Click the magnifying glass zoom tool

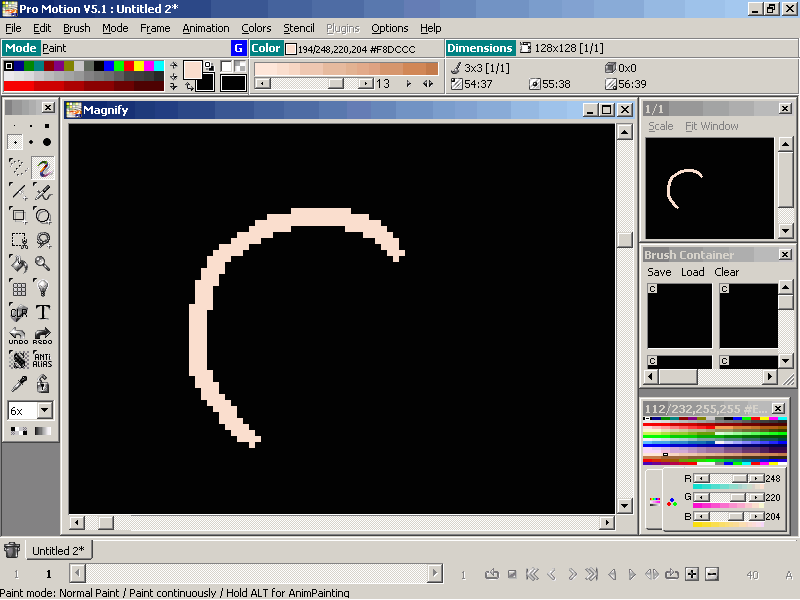pos(43,264)
